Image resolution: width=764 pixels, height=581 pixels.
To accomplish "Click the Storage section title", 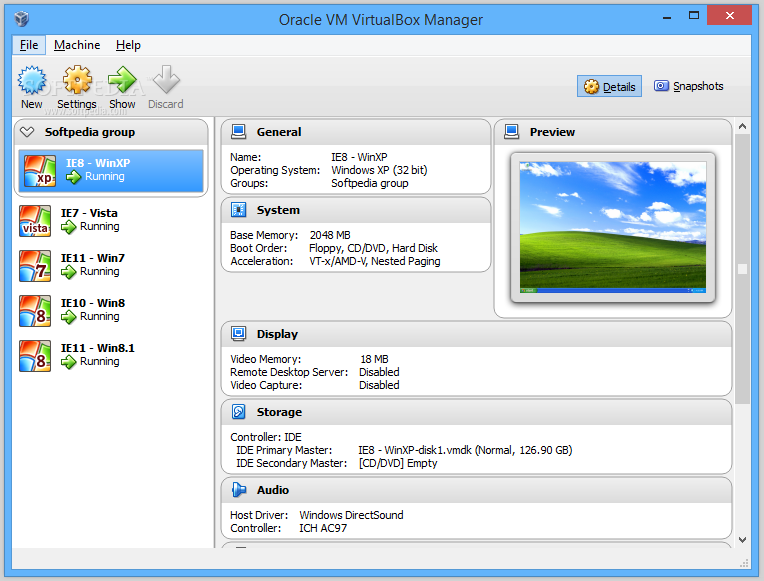I will click(279, 412).
